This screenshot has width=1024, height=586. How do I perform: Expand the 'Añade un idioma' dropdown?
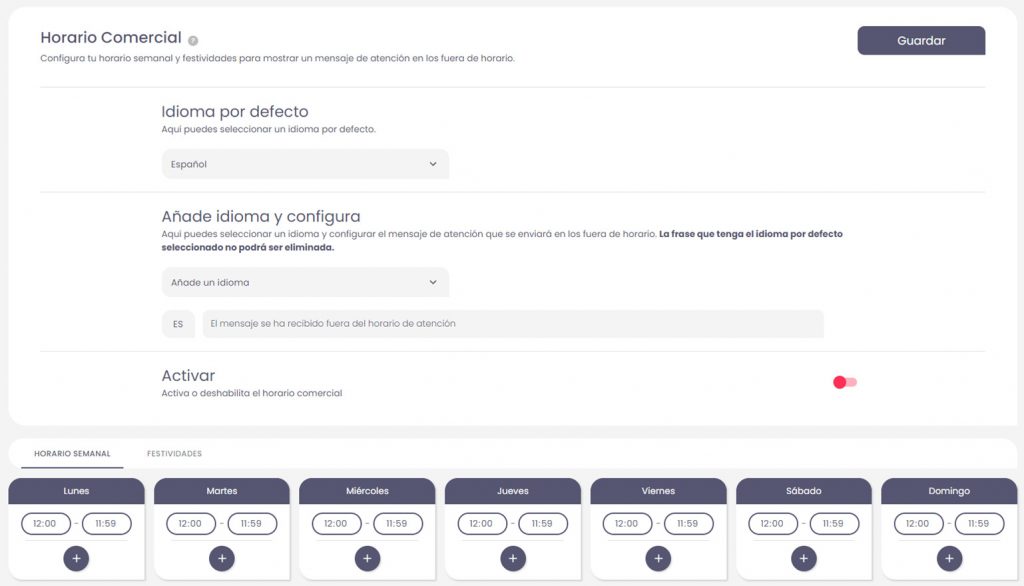[x=305, y=283]
